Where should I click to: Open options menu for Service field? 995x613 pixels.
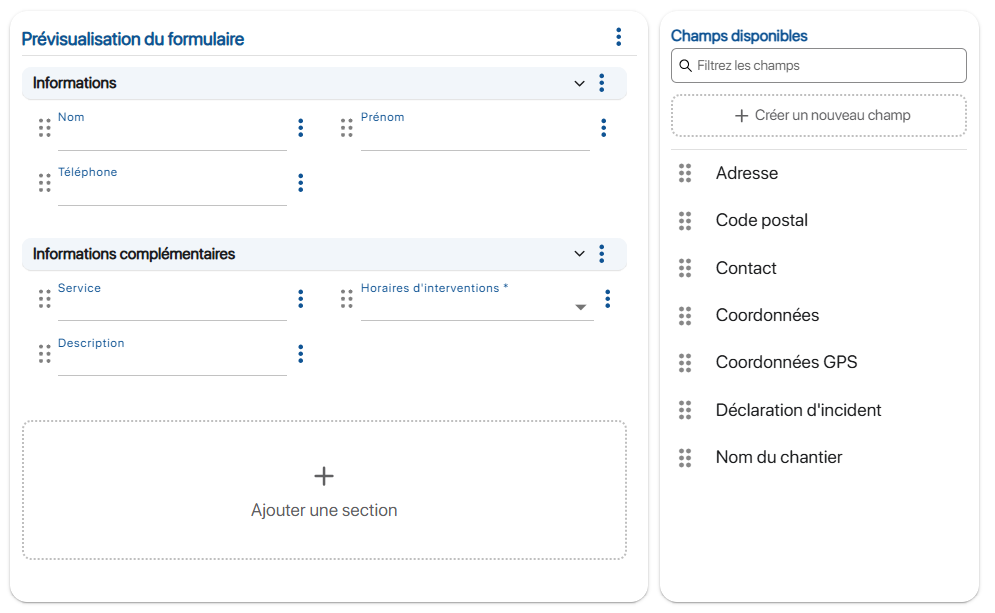pyautogui.click(x=301, y=299)
